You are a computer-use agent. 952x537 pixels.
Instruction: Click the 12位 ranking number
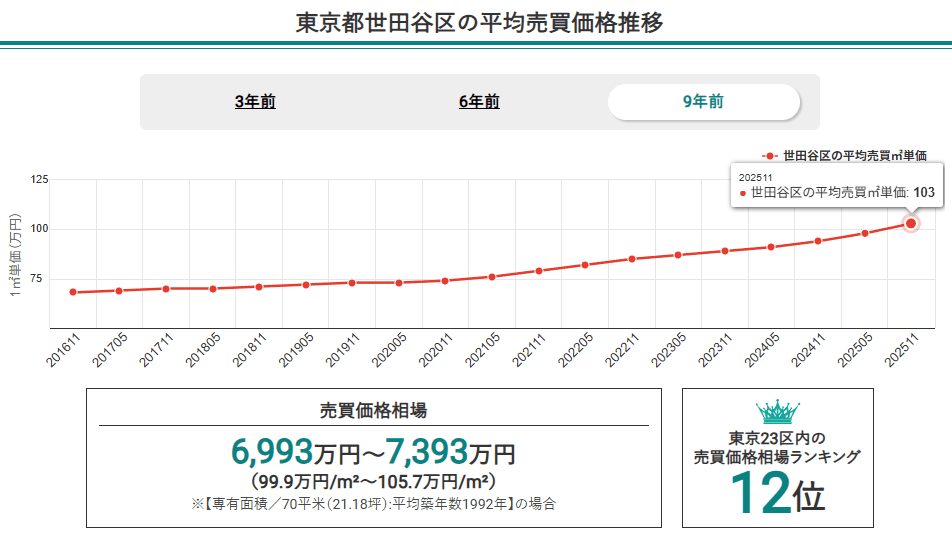click(777, 492)
